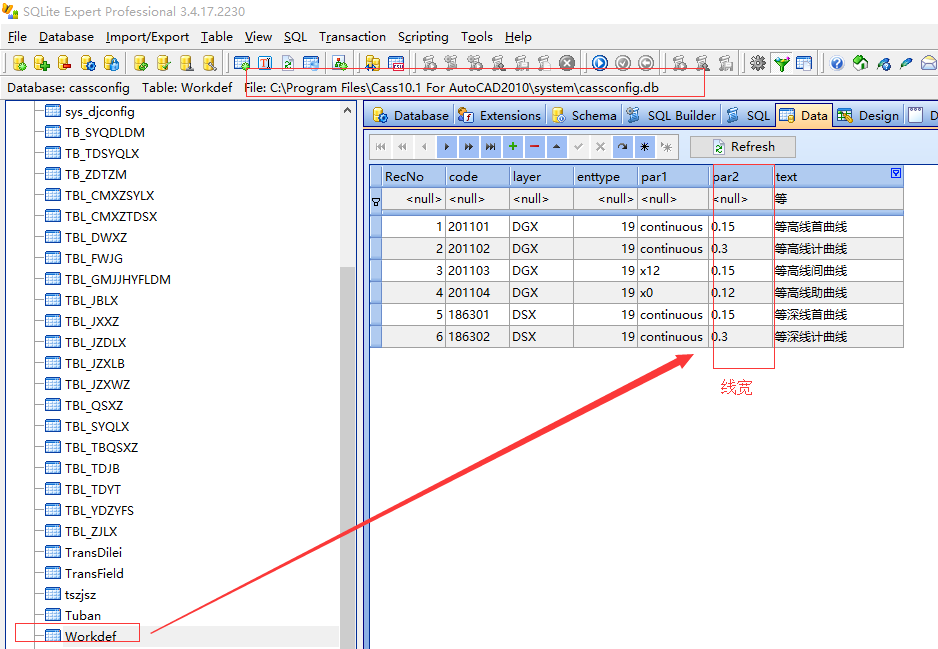Open the Help menu

click(518, 37)
